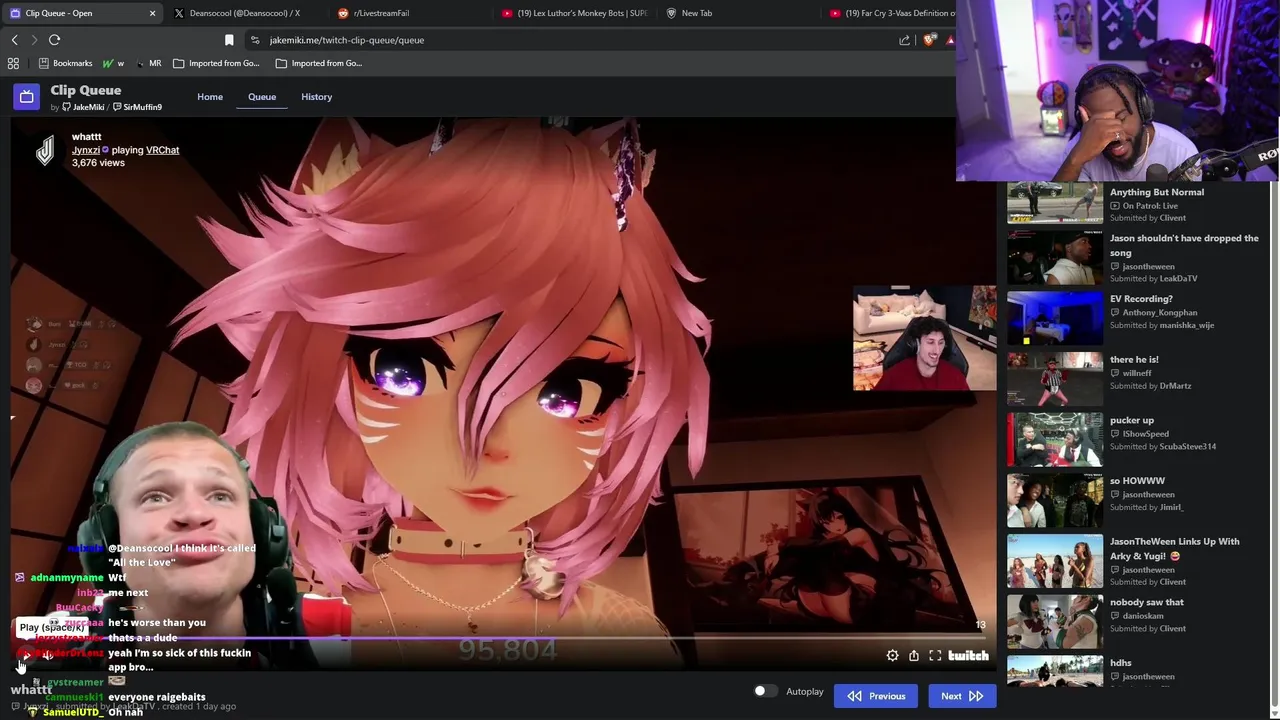Toggle fullscreen on the video player
1280x720 pixels.
coord(935,656)
